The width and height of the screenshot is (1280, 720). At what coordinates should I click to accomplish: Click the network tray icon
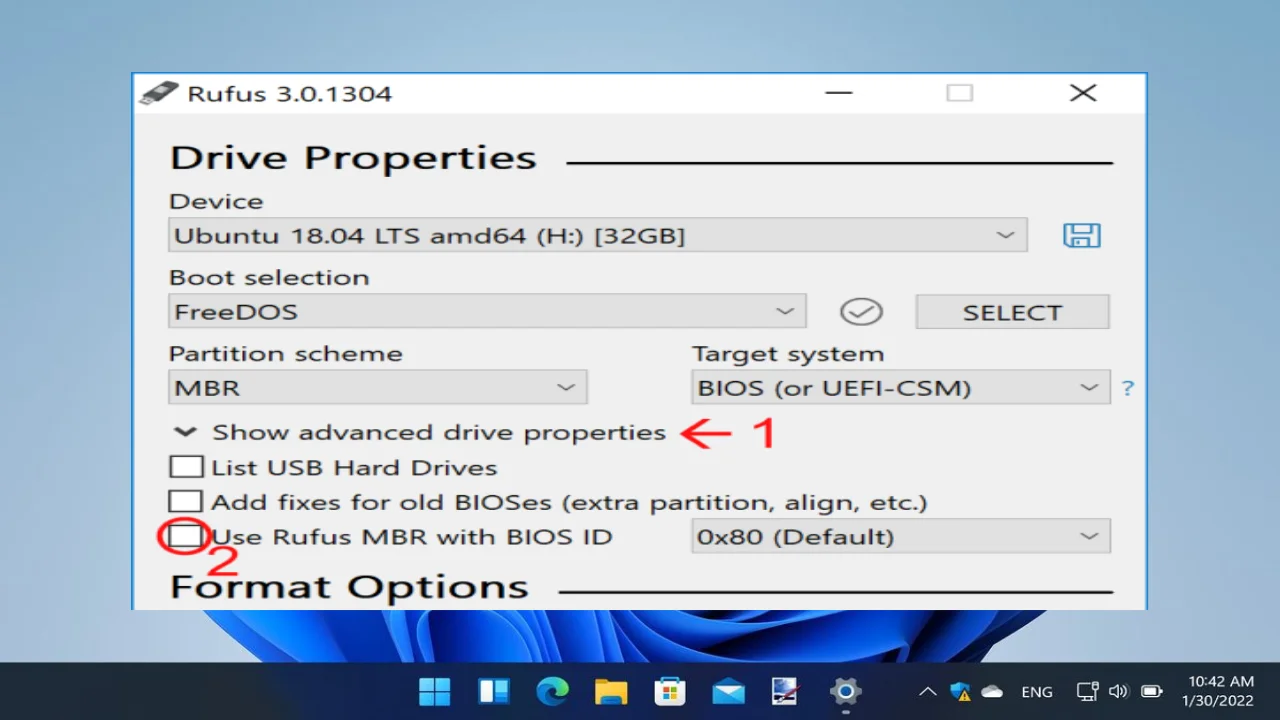point(1088,691)
